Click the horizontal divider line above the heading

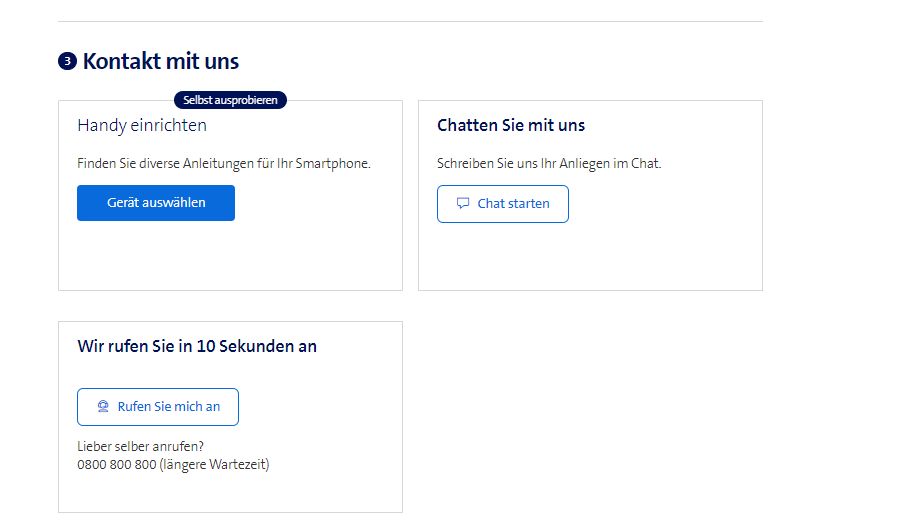coord(410,22)
